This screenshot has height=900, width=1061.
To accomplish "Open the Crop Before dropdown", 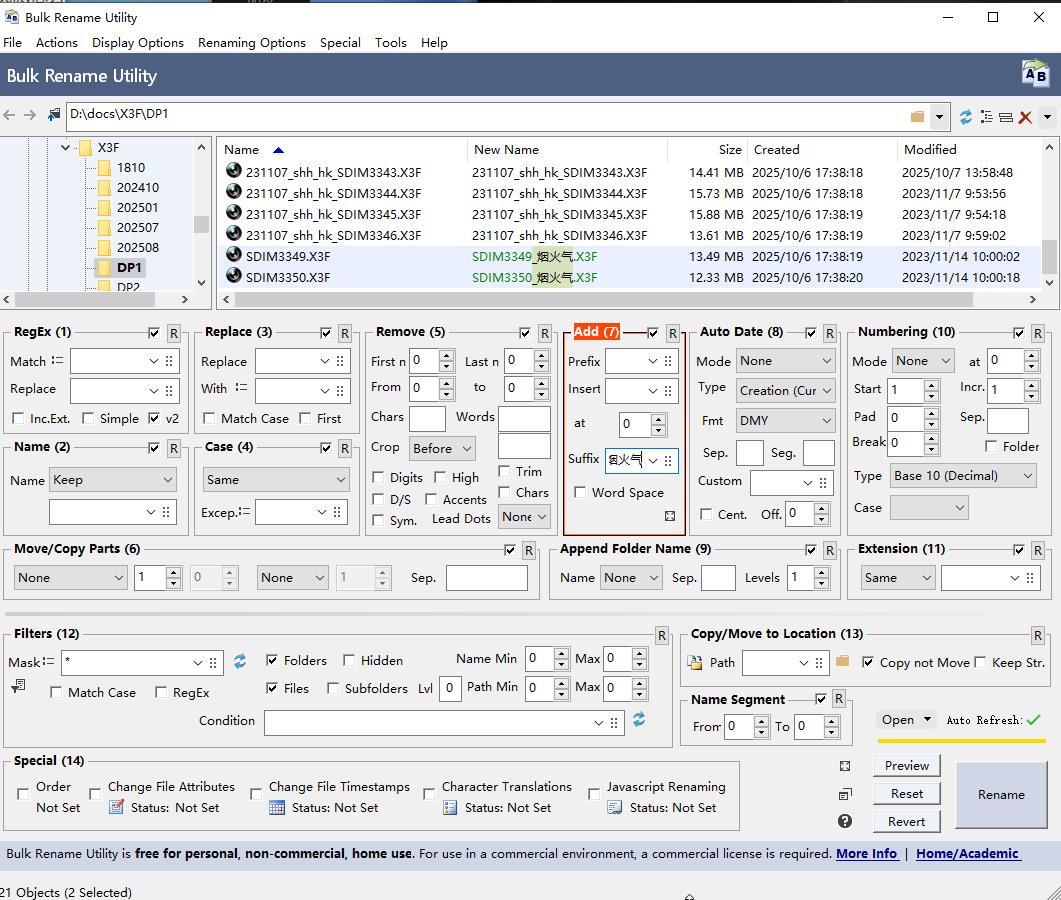I will click(x=442, y=448).
